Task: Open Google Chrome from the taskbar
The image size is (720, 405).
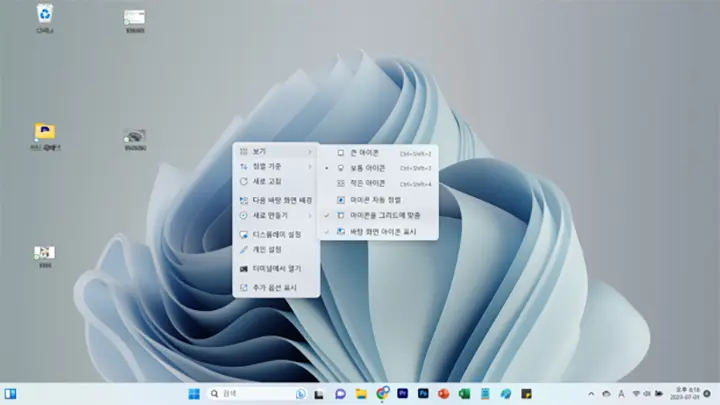Action: coord(382,394)
